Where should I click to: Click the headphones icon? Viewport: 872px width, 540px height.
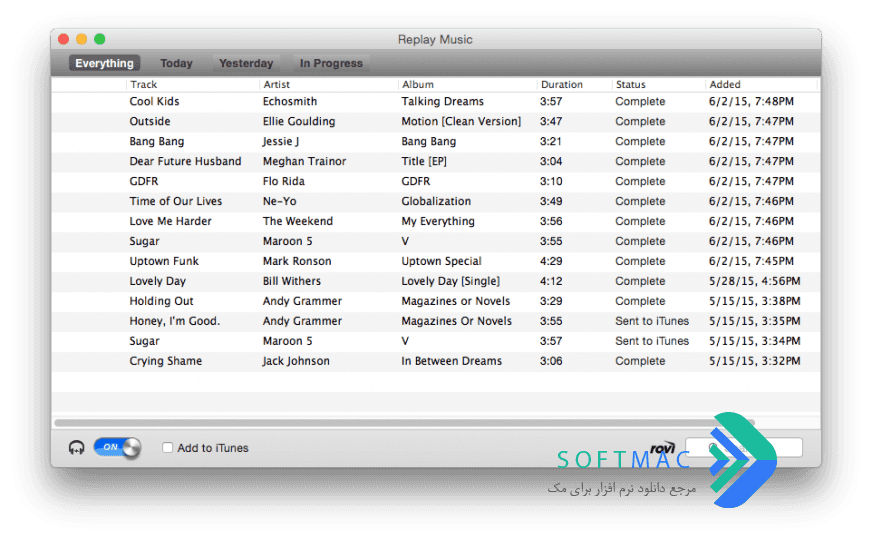[x=76, y=448]
